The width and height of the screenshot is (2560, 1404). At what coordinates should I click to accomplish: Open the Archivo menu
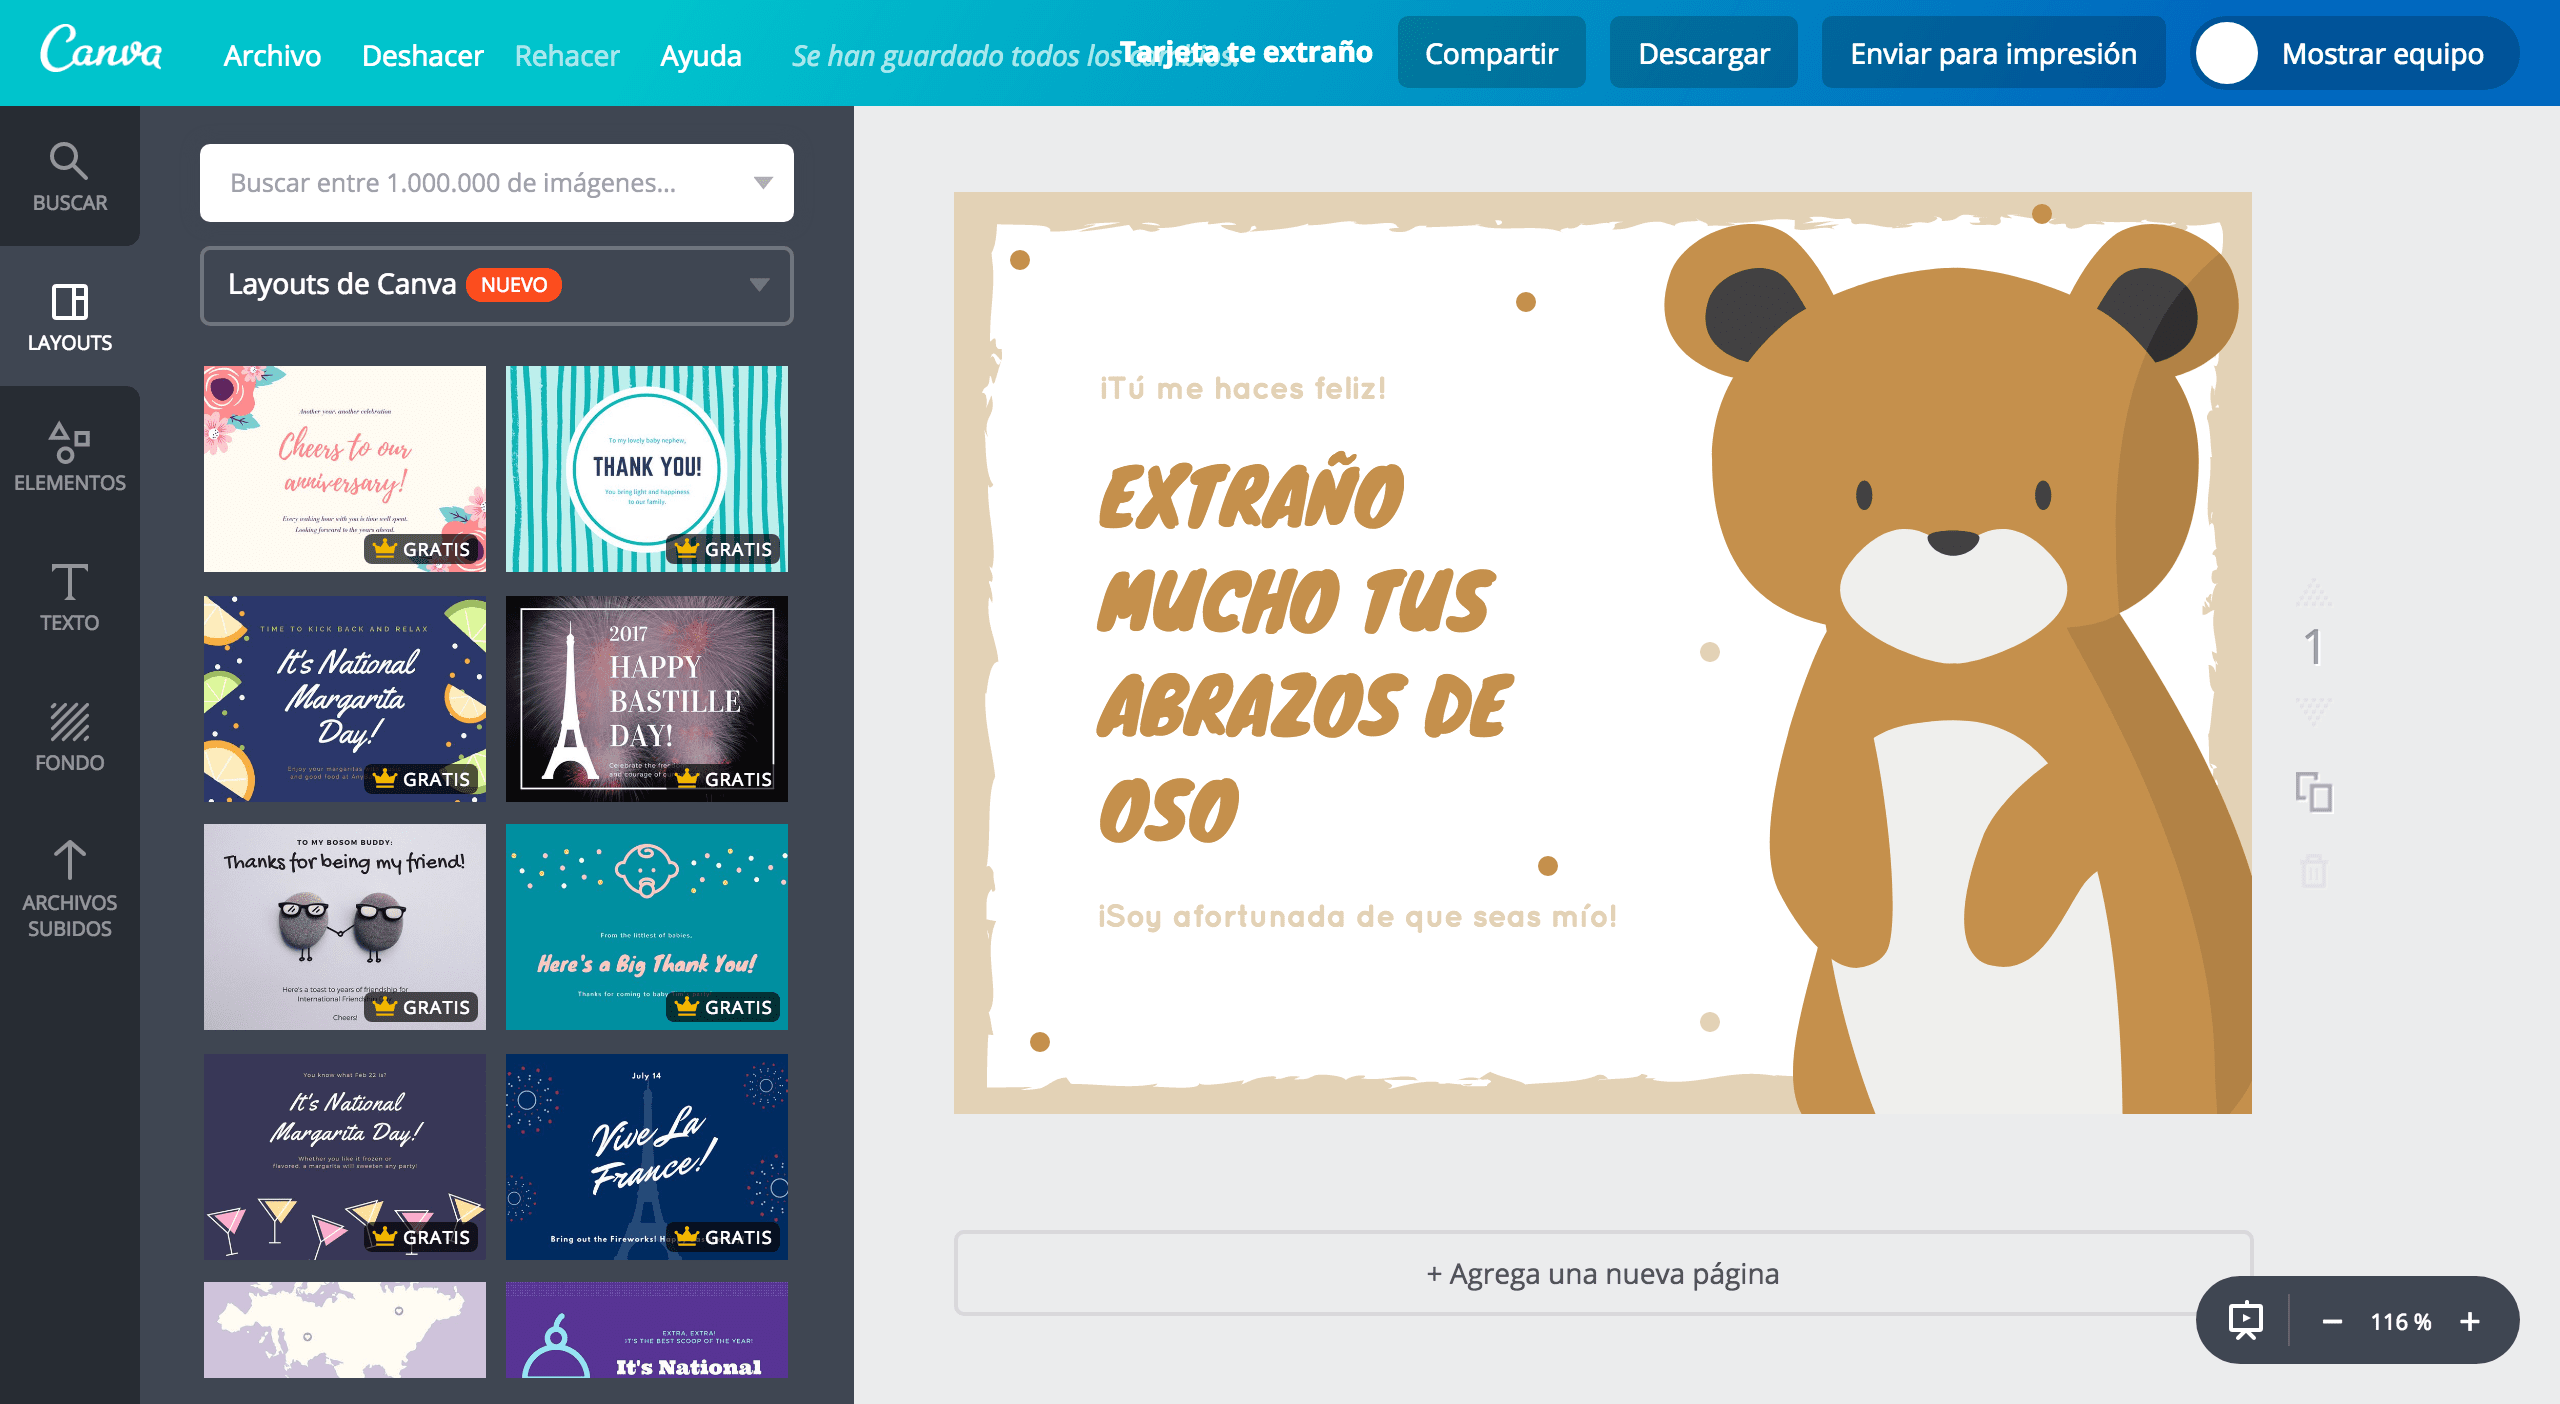click(x=272, y=55)
